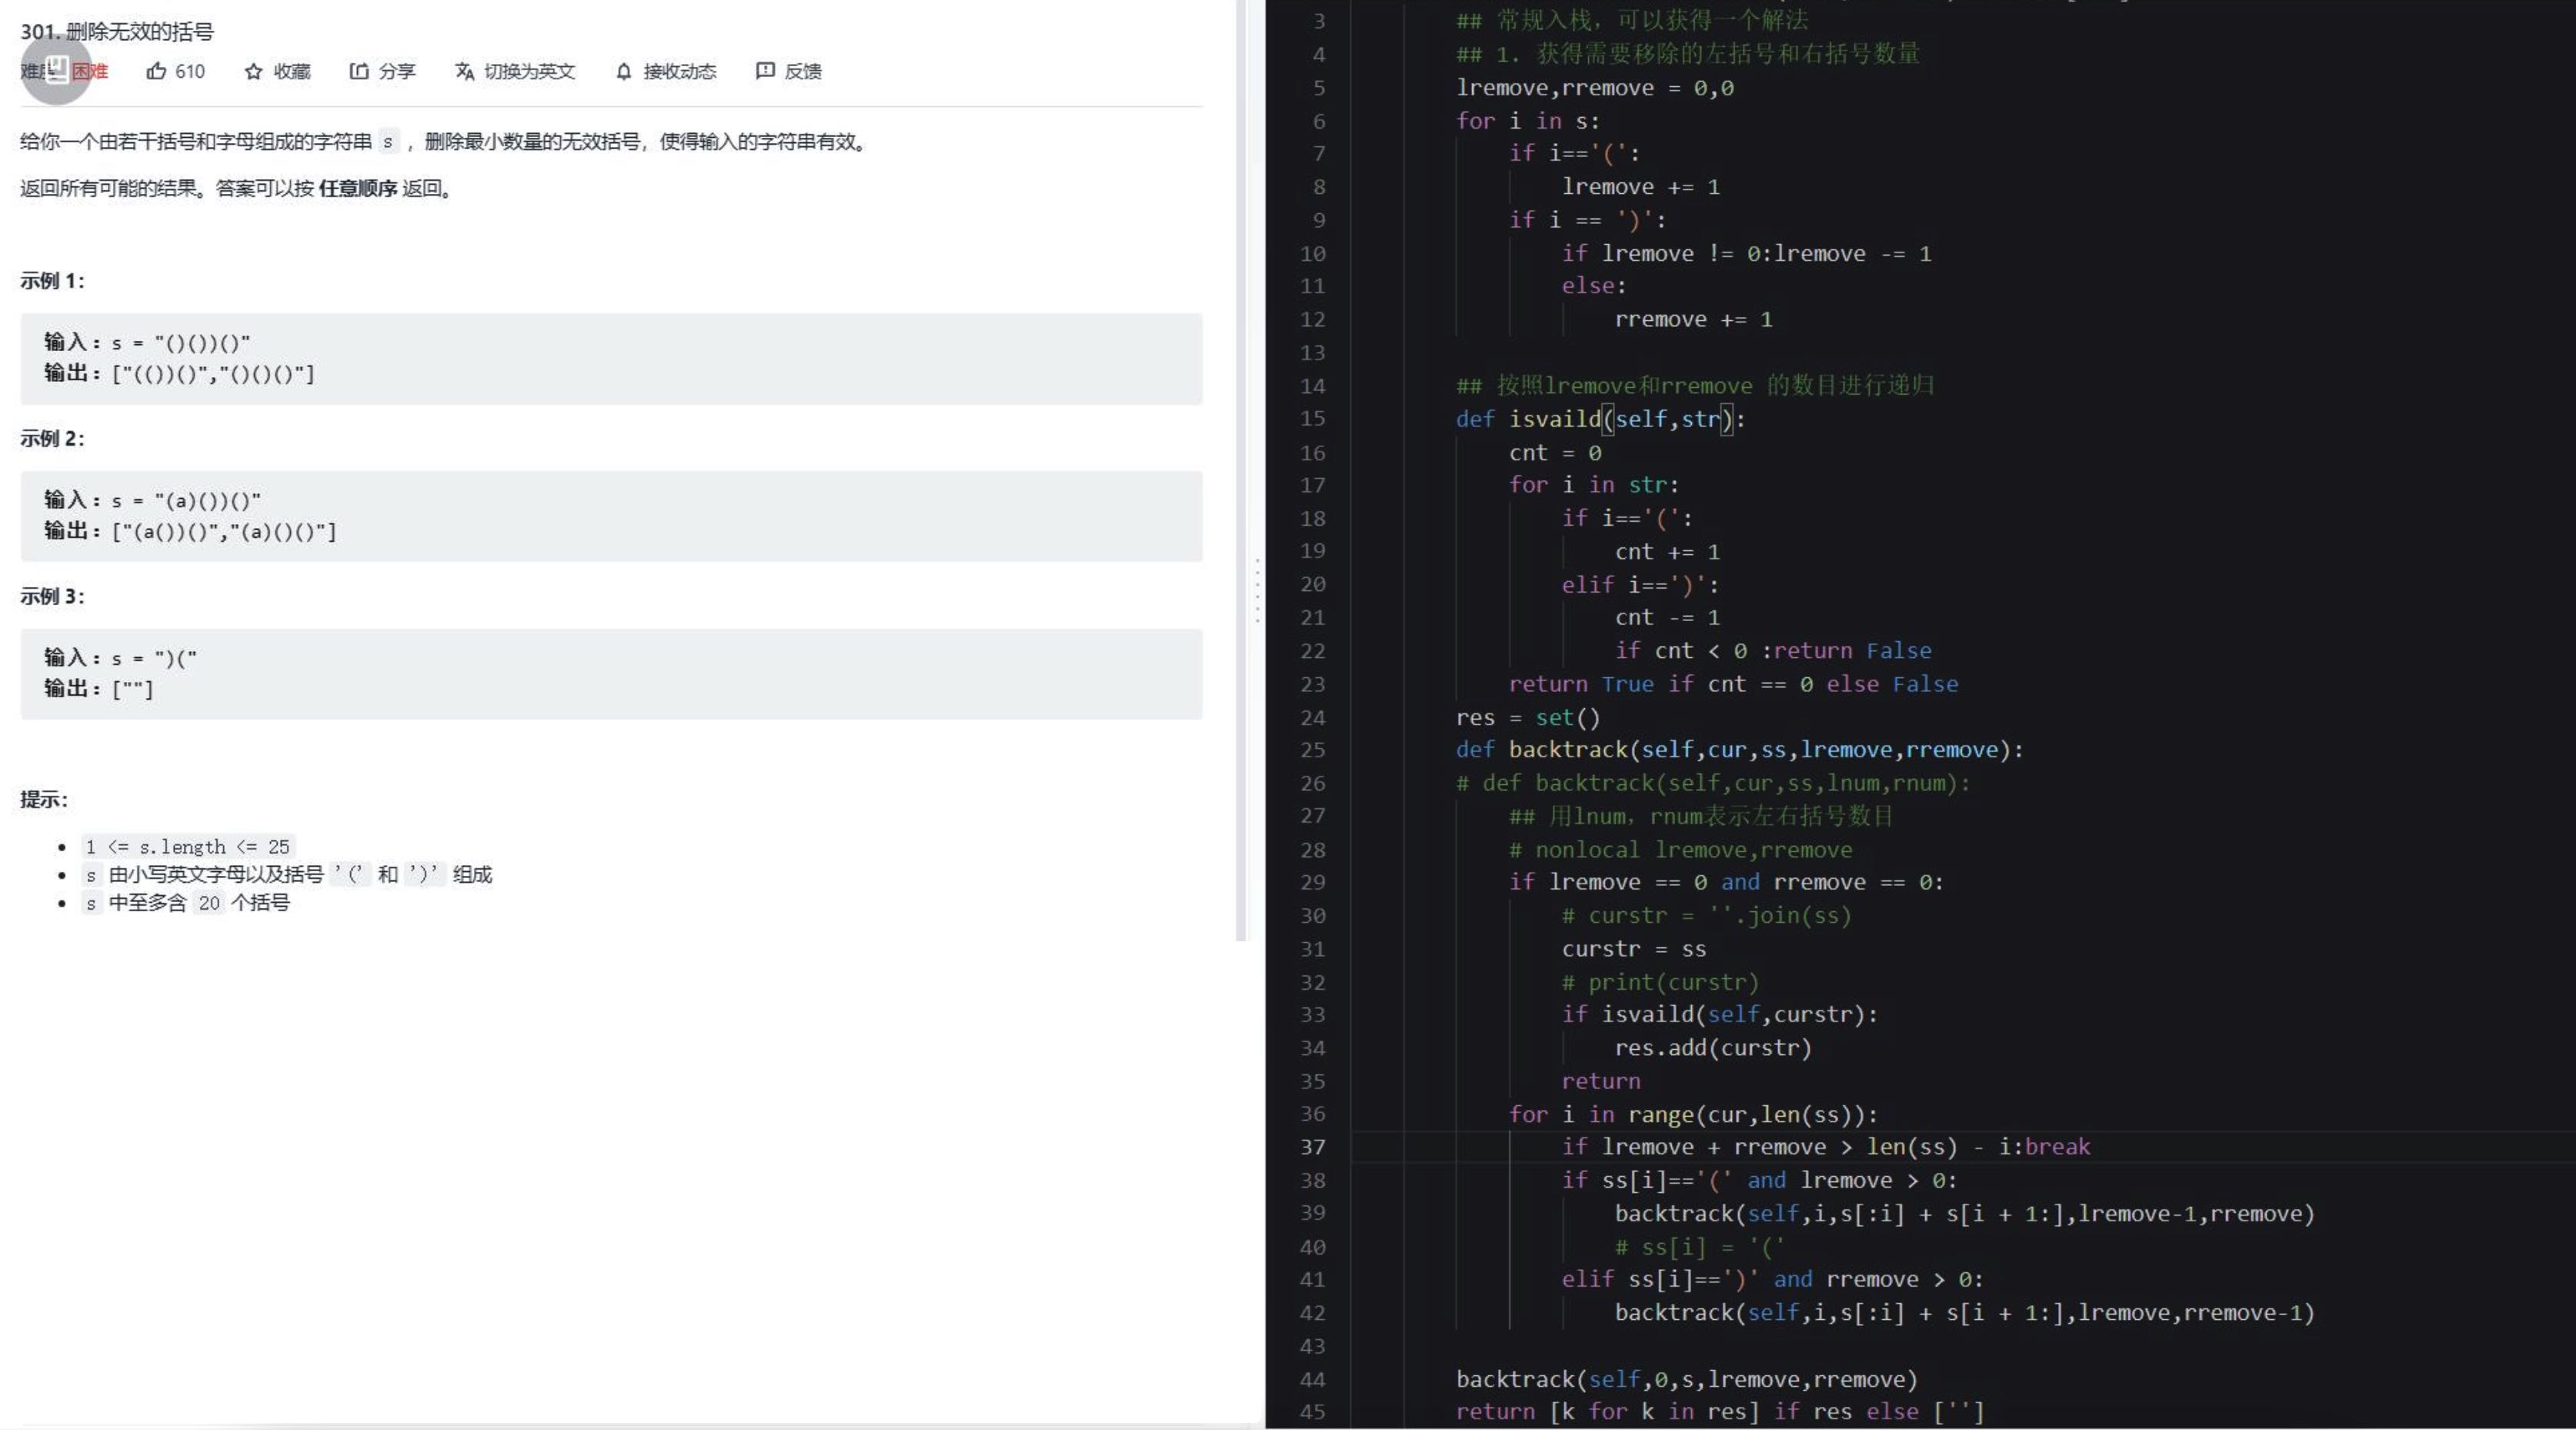Click the 分享 label
Screen dimensions: 2576x1430
point(397,71)
